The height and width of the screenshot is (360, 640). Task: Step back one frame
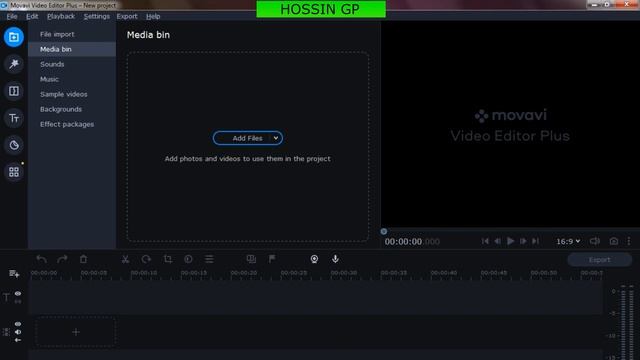498,241
